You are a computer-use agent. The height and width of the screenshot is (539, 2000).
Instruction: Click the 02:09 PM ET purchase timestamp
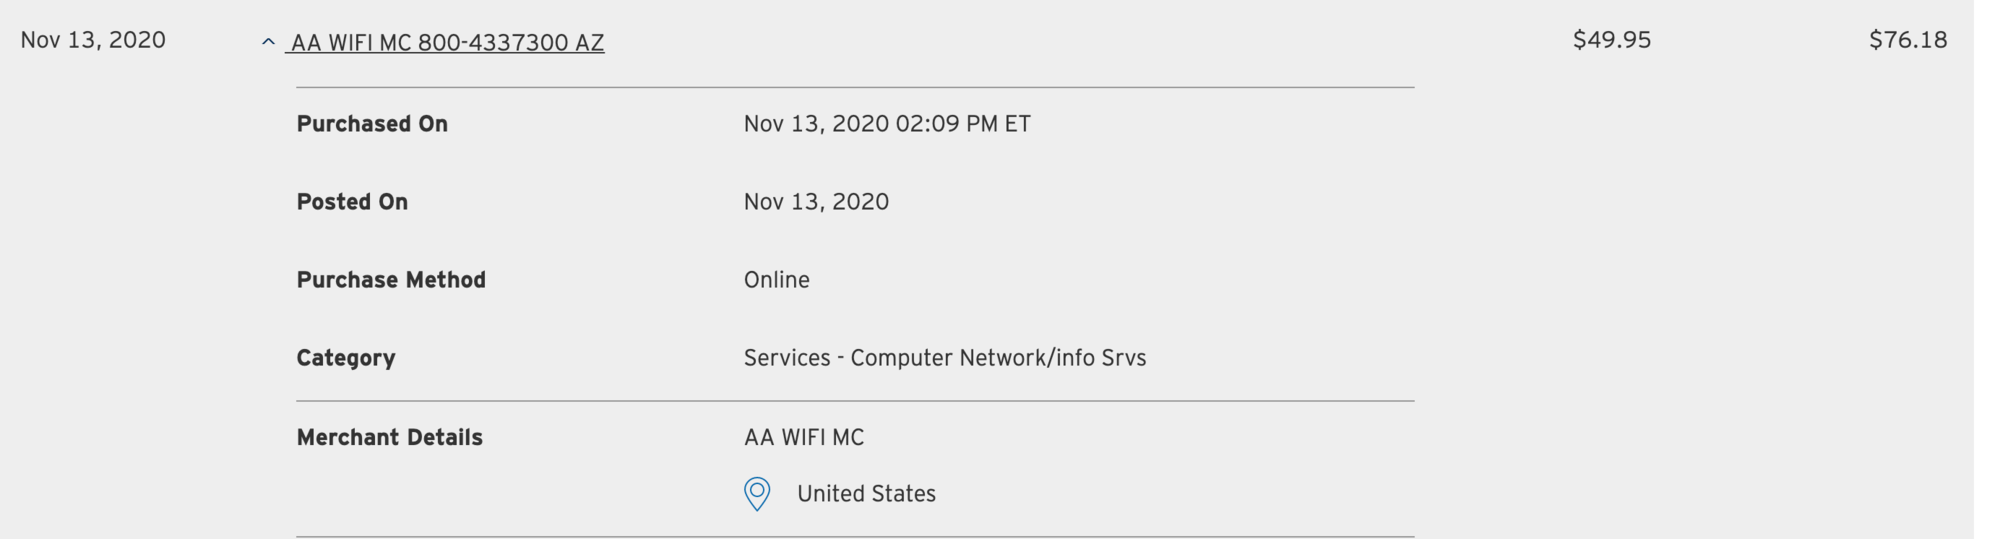962,124
